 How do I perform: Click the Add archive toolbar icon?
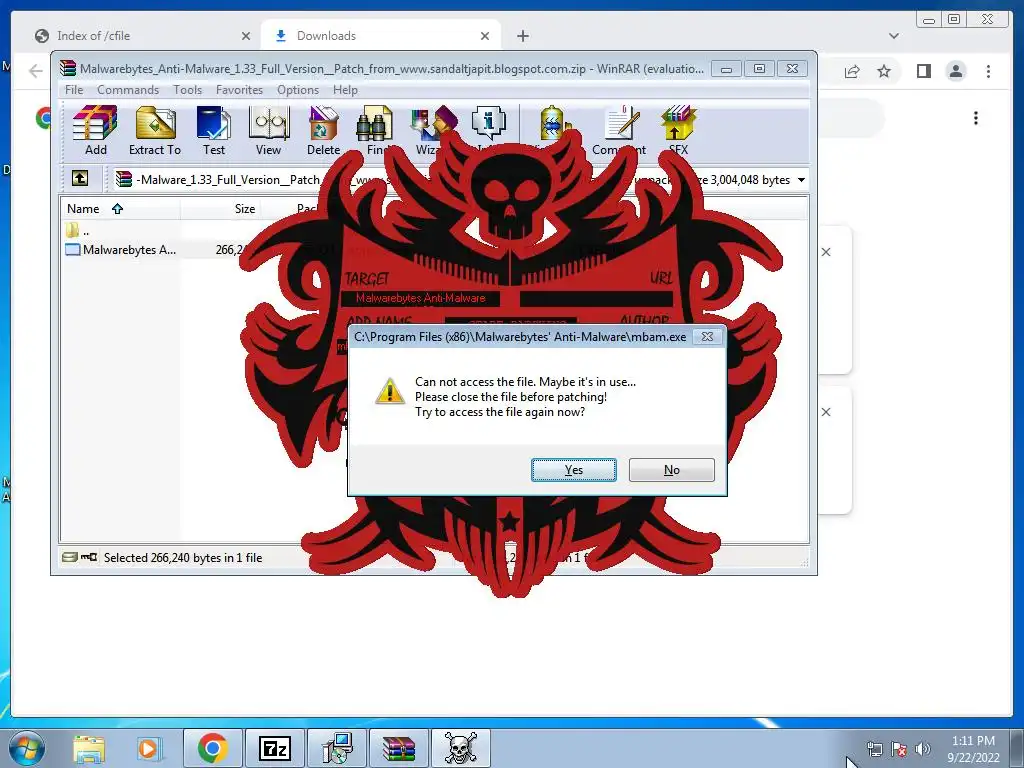click(x=95, y=131)
